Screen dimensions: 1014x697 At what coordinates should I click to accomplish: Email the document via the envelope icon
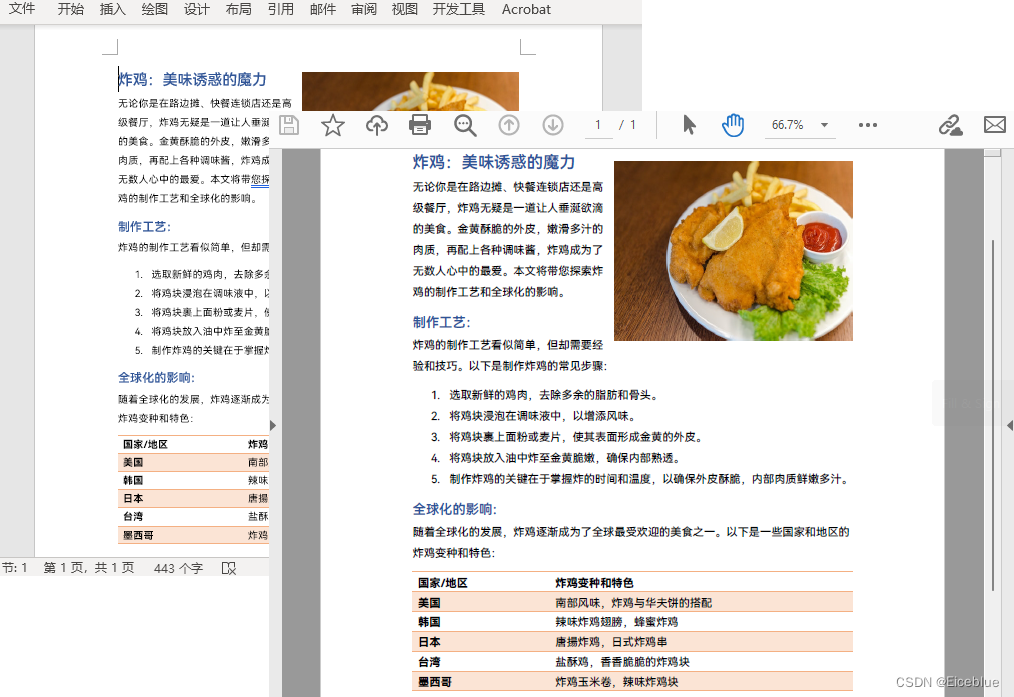(x=994, y=124)
